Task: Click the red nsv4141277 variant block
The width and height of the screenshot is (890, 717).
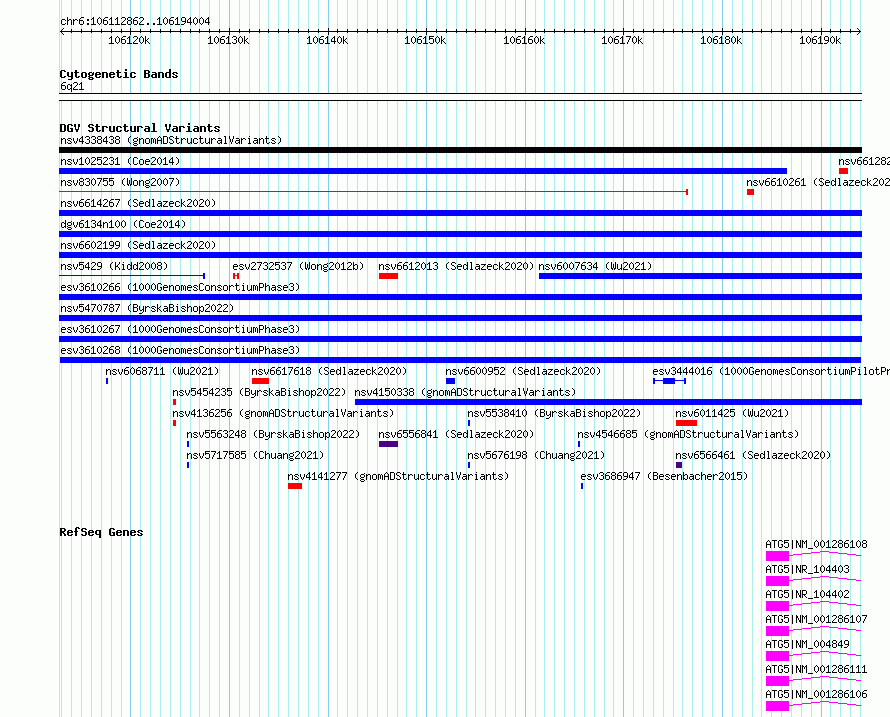Action: click(x=295, y=487)
